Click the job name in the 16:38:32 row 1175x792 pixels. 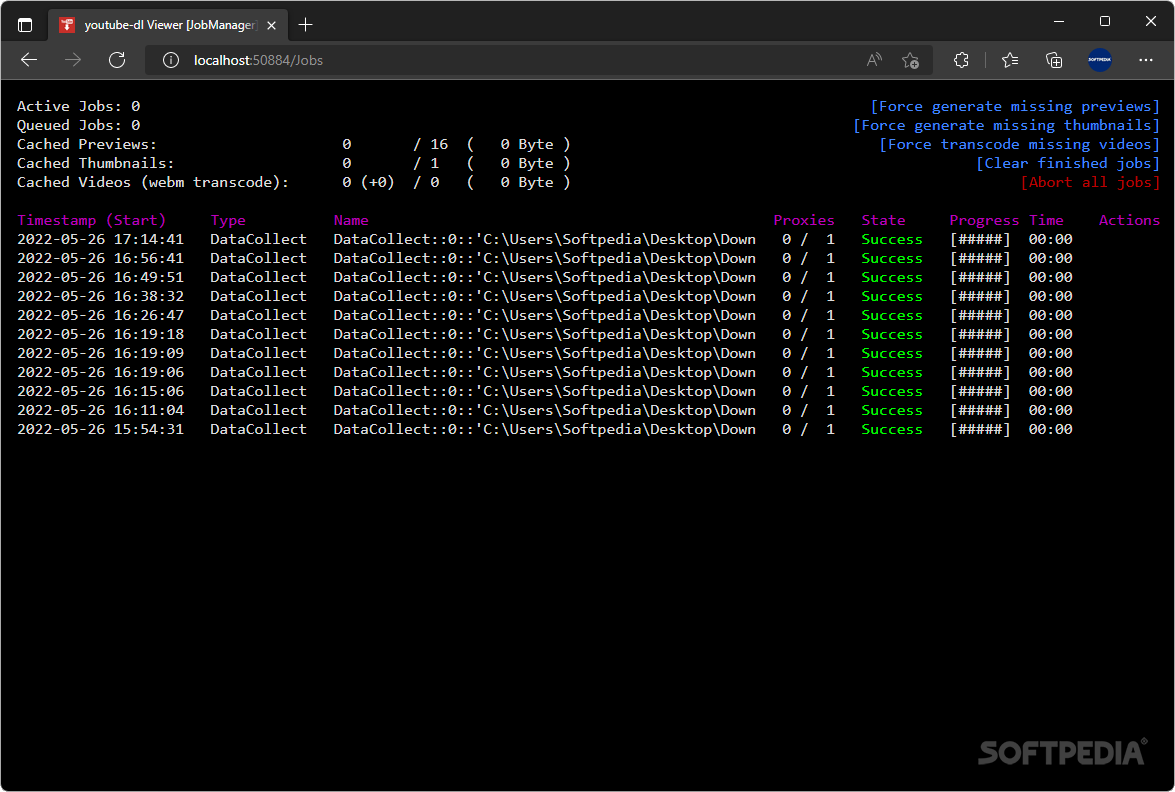click(545, 296)
